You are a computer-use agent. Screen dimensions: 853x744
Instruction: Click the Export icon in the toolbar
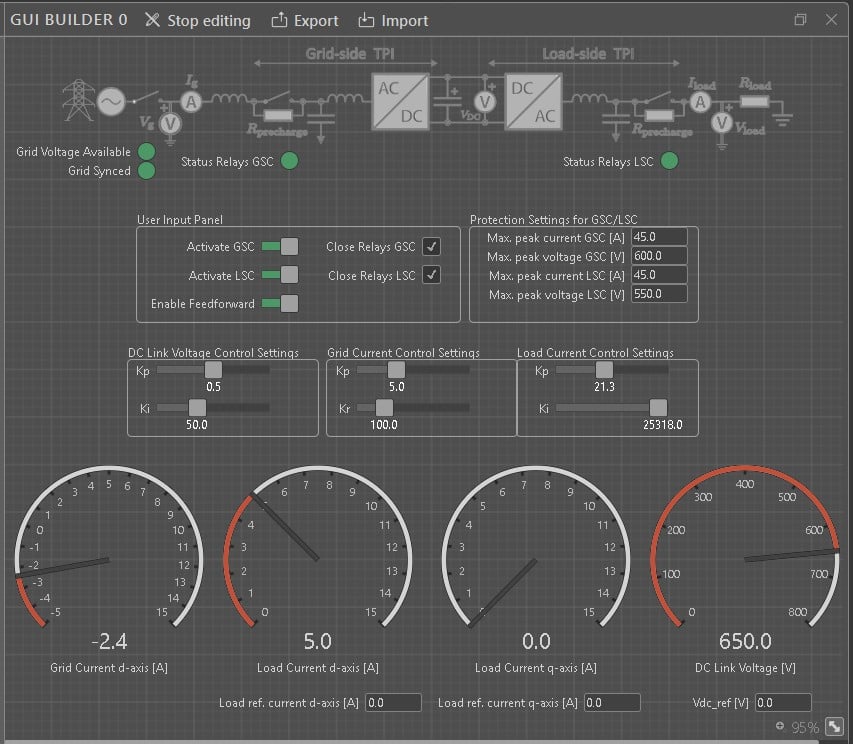point(279,20)
